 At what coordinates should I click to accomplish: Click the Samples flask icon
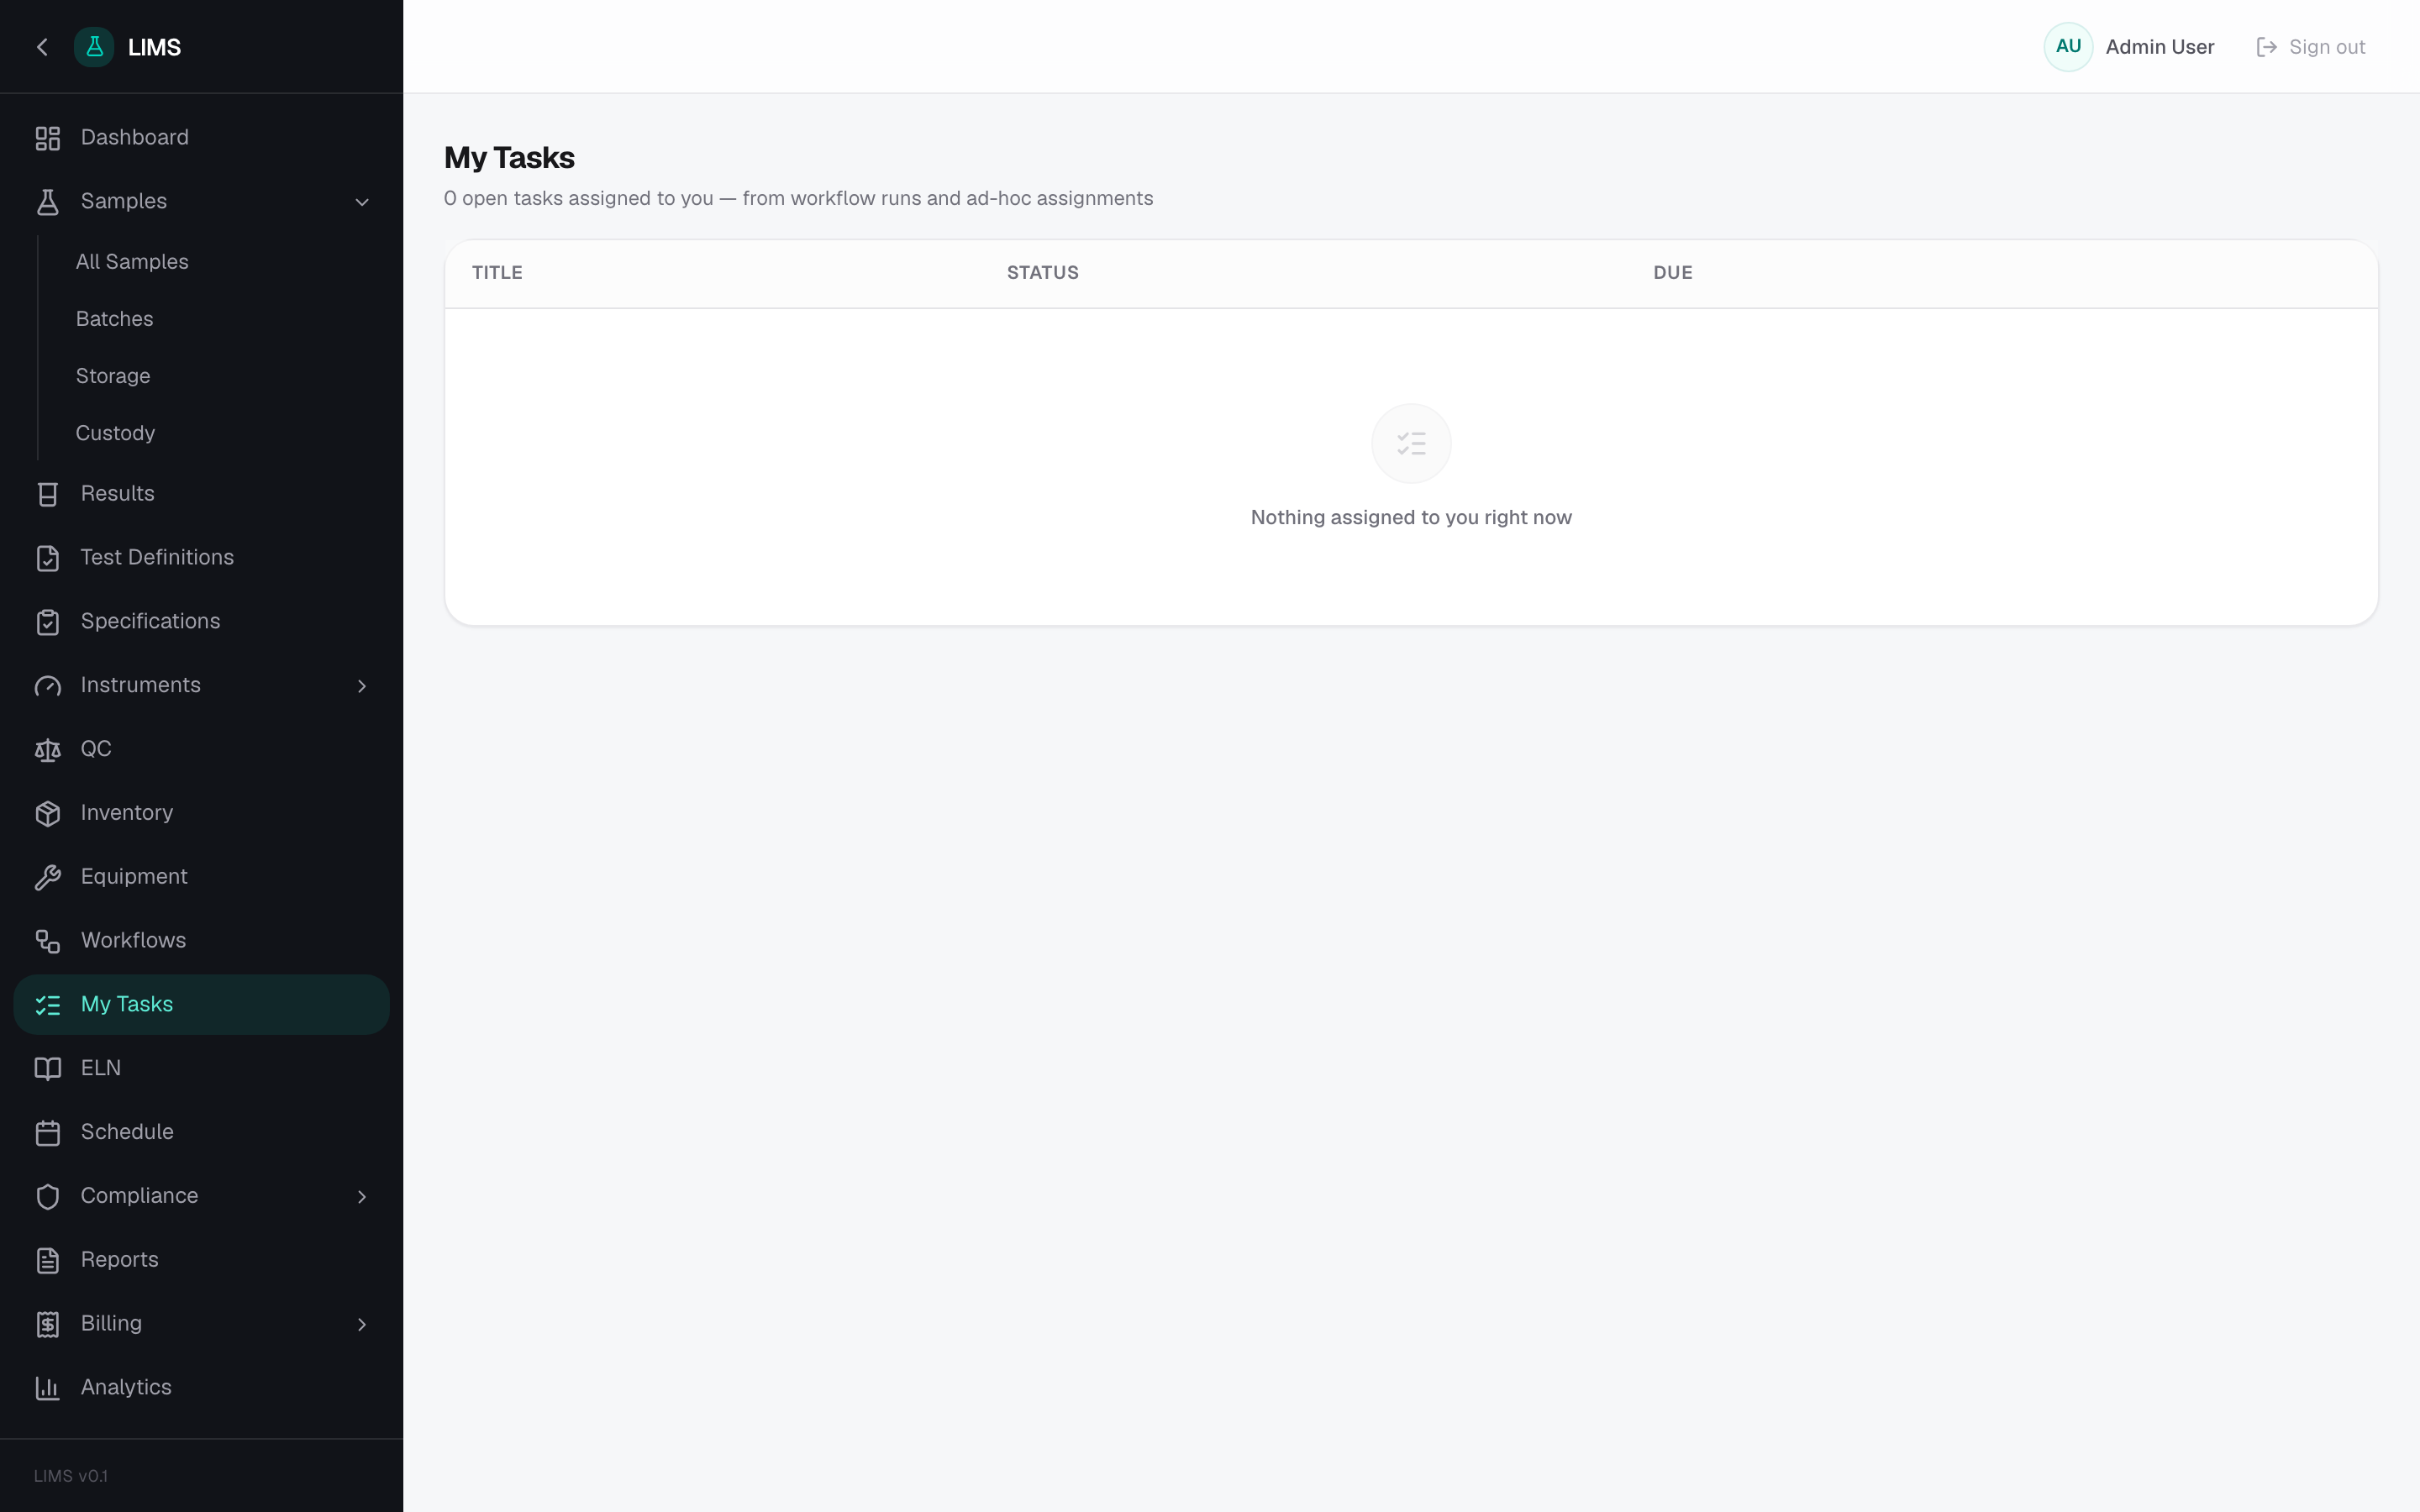[48, 202]
